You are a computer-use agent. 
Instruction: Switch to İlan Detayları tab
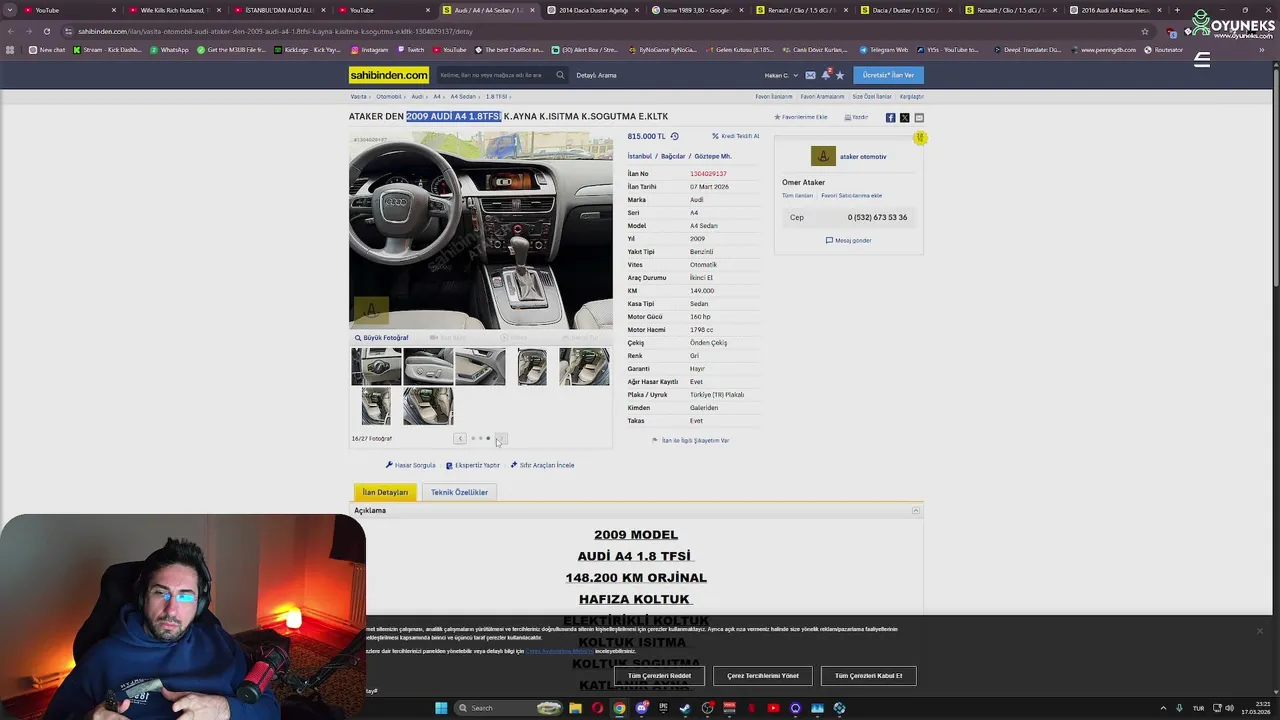pyautogui.click(x=385, y=492)
